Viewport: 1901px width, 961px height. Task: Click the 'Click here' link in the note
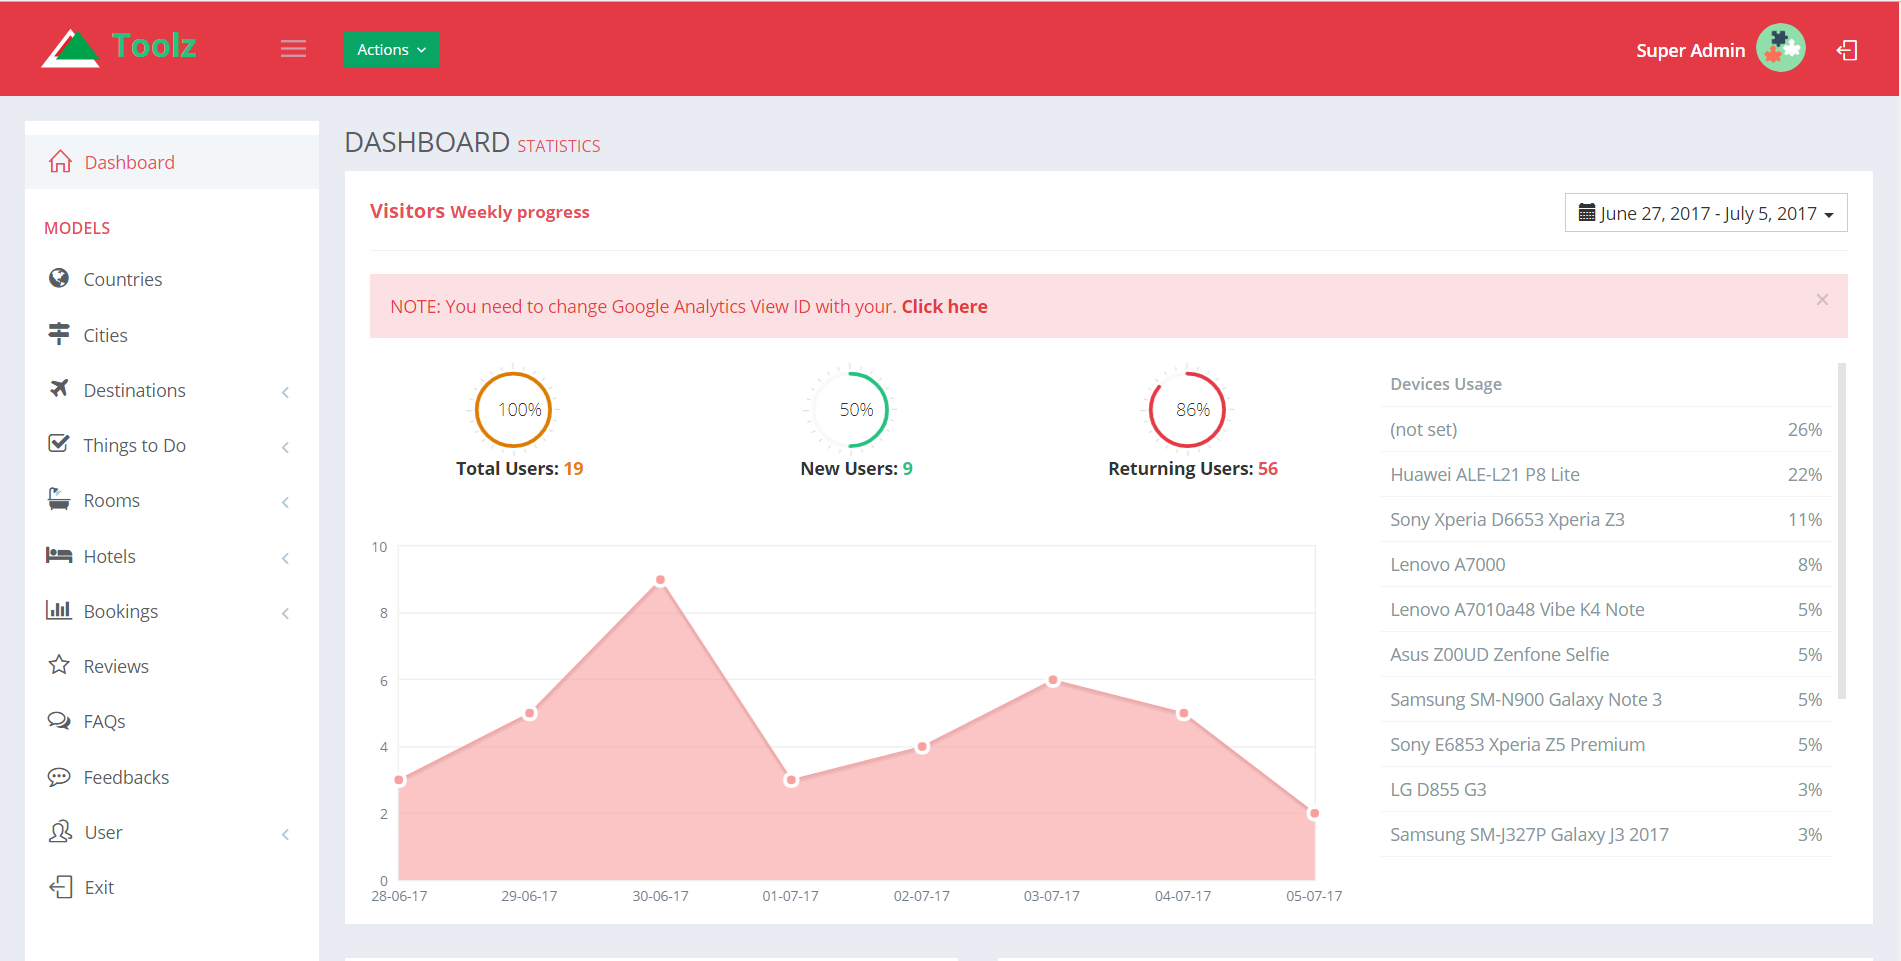944,306
